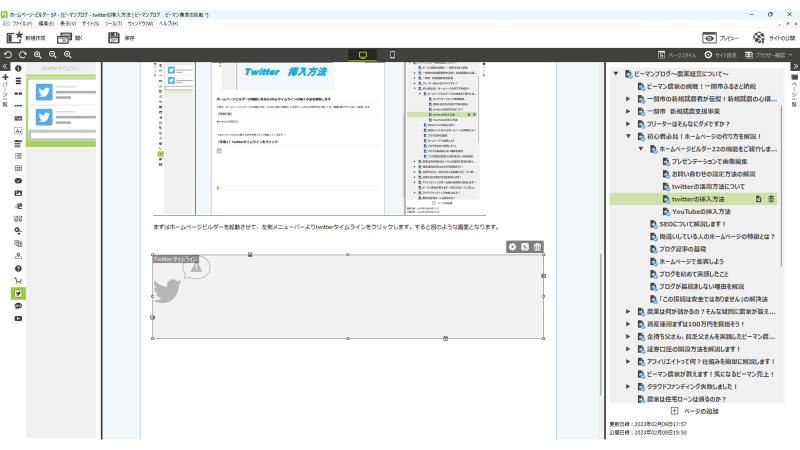Select the shopping cart part icon

[18, 281]
